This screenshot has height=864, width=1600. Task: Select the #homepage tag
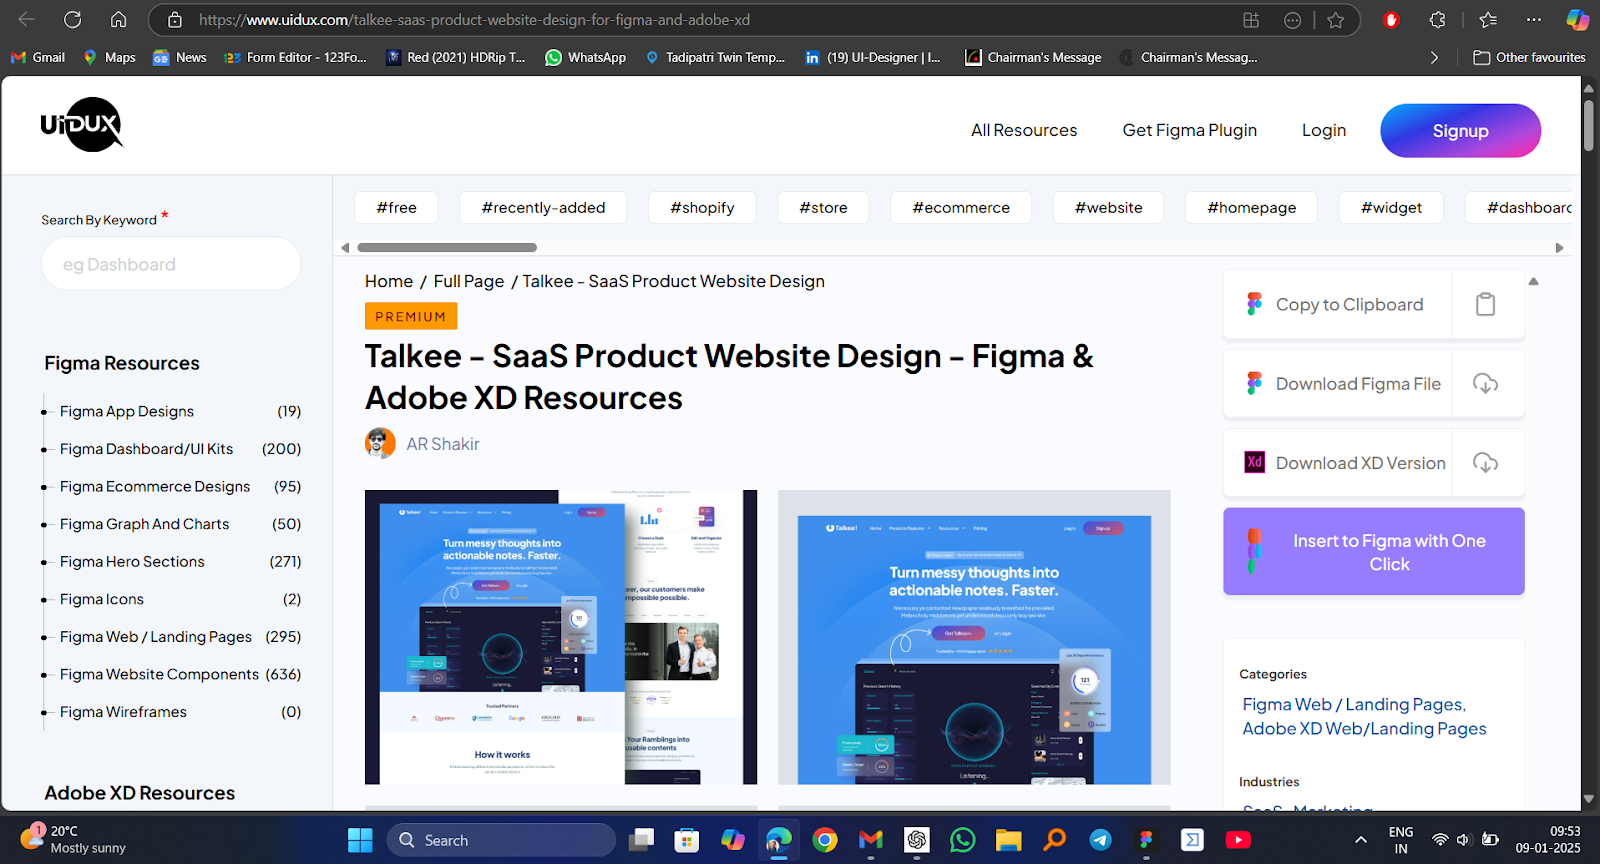1251,207
